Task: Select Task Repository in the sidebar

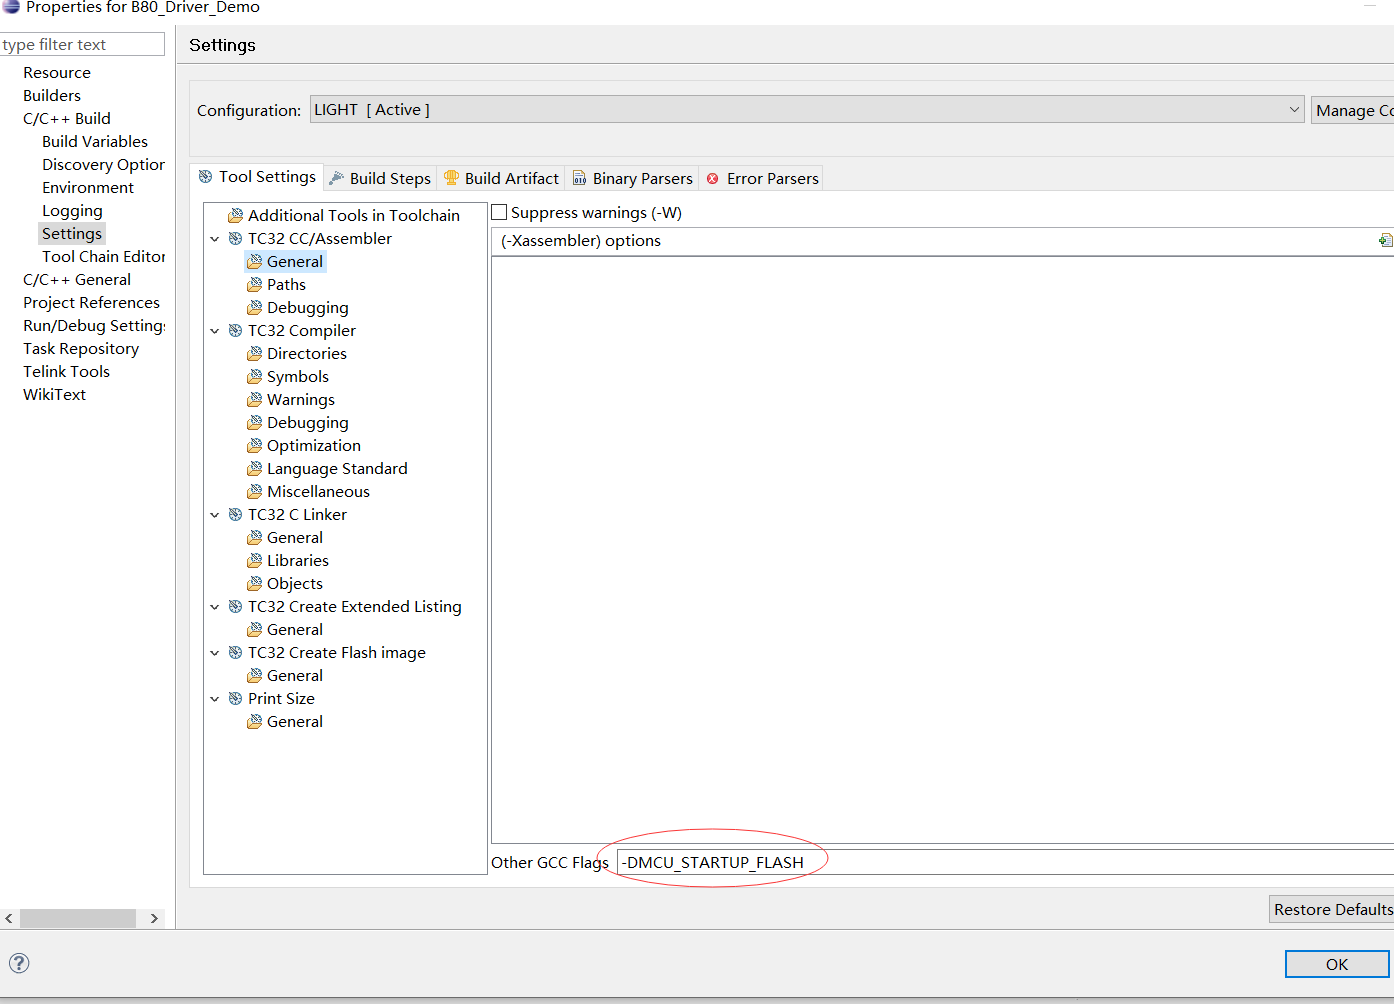Action: 81,348
